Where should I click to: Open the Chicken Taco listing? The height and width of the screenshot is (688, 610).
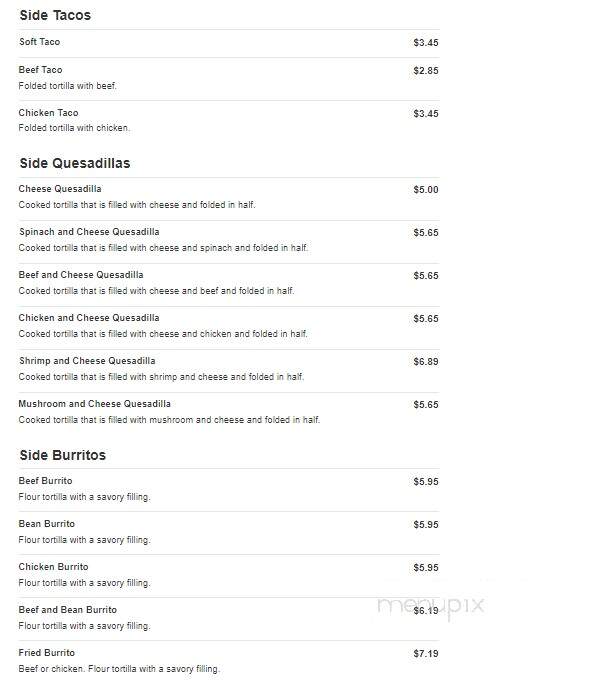click(x=48, y=113)
